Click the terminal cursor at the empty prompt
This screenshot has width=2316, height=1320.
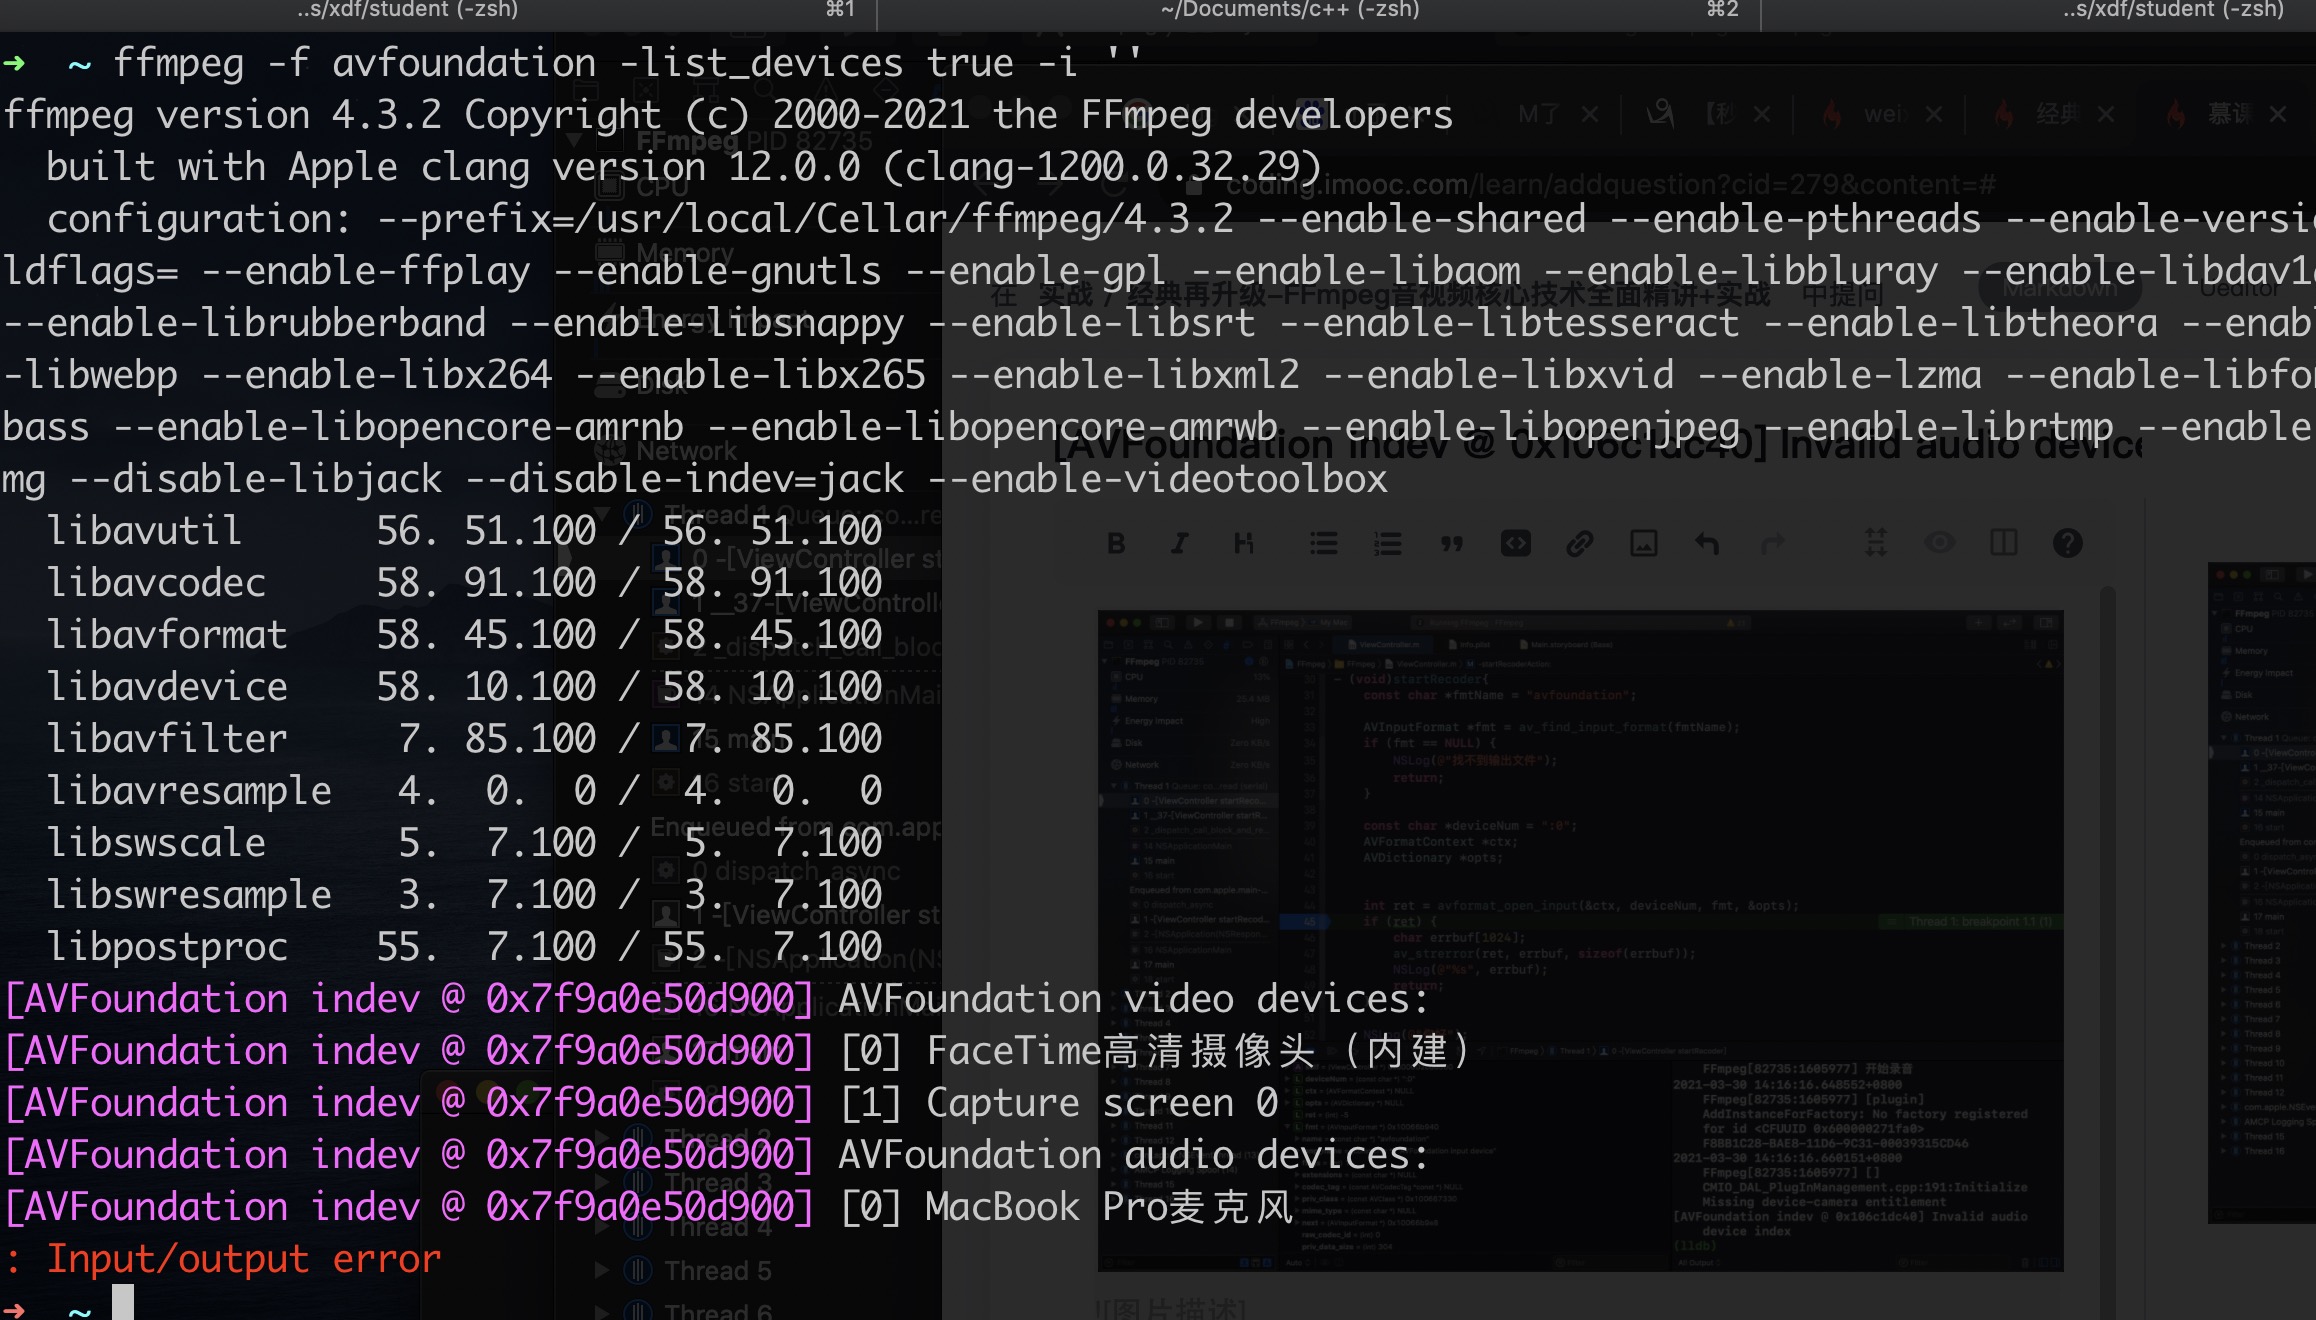pyautogui.click(x=122, y=1303)
